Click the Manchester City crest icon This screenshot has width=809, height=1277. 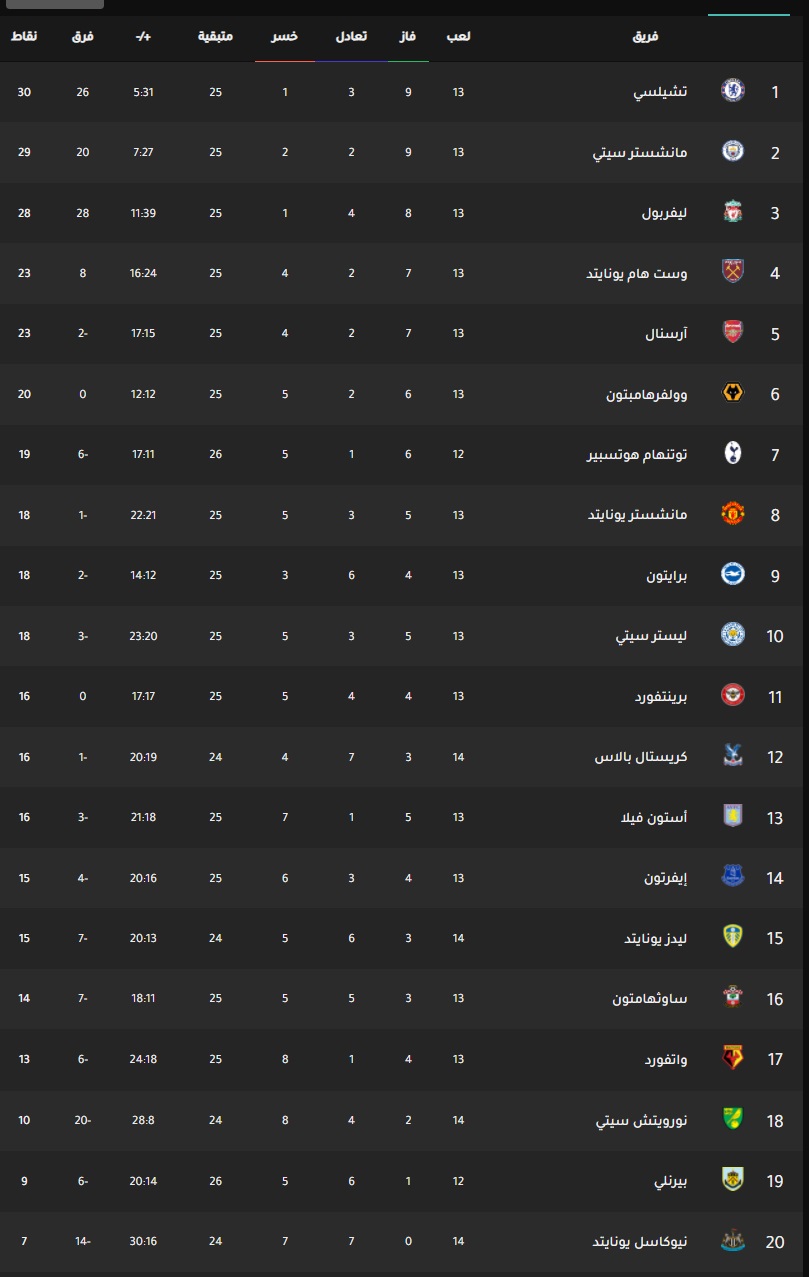(x=733, y=151)
